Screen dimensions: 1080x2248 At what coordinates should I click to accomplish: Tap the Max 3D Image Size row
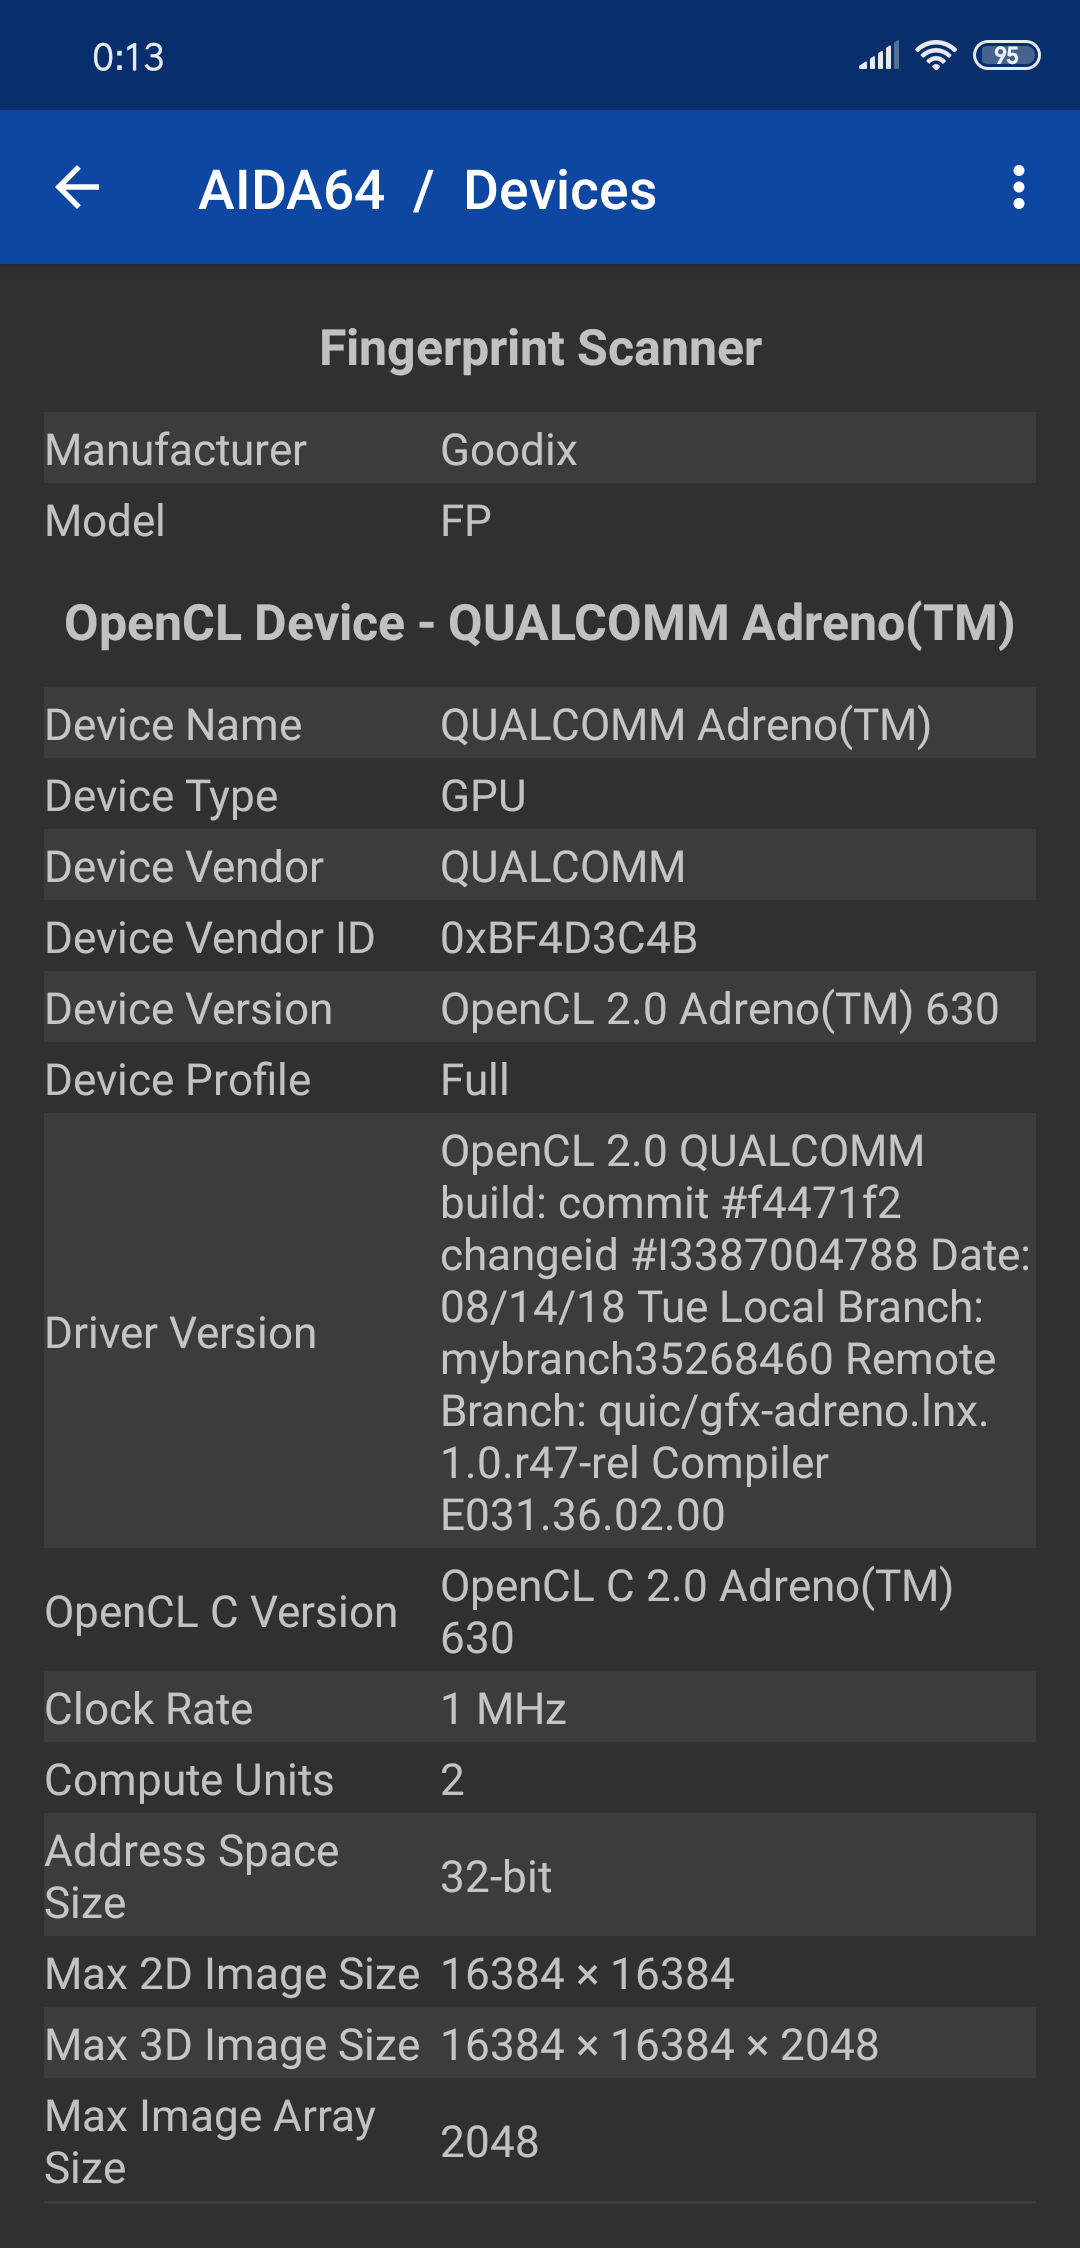click(x=540, y=2045)
